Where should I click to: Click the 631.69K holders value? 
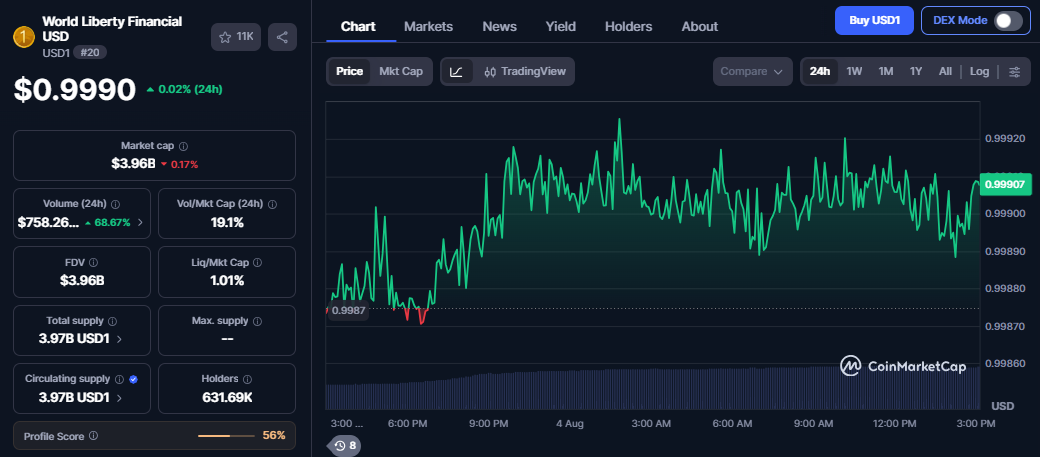(x=227, y=398)
